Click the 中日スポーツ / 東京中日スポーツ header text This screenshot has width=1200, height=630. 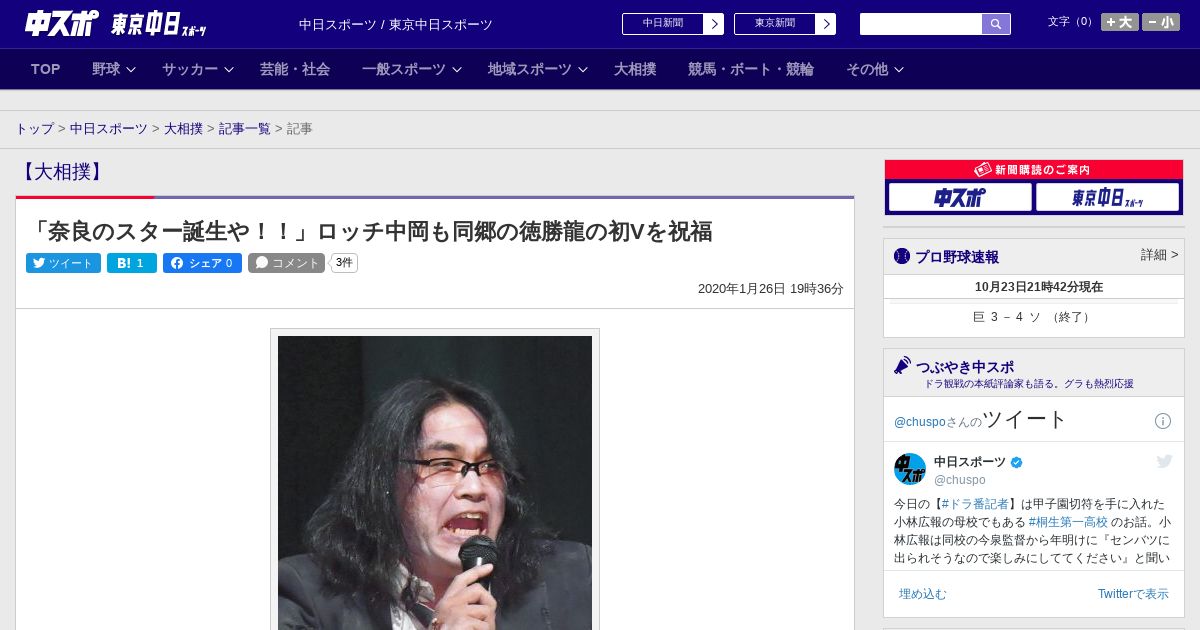coord(396,24)
